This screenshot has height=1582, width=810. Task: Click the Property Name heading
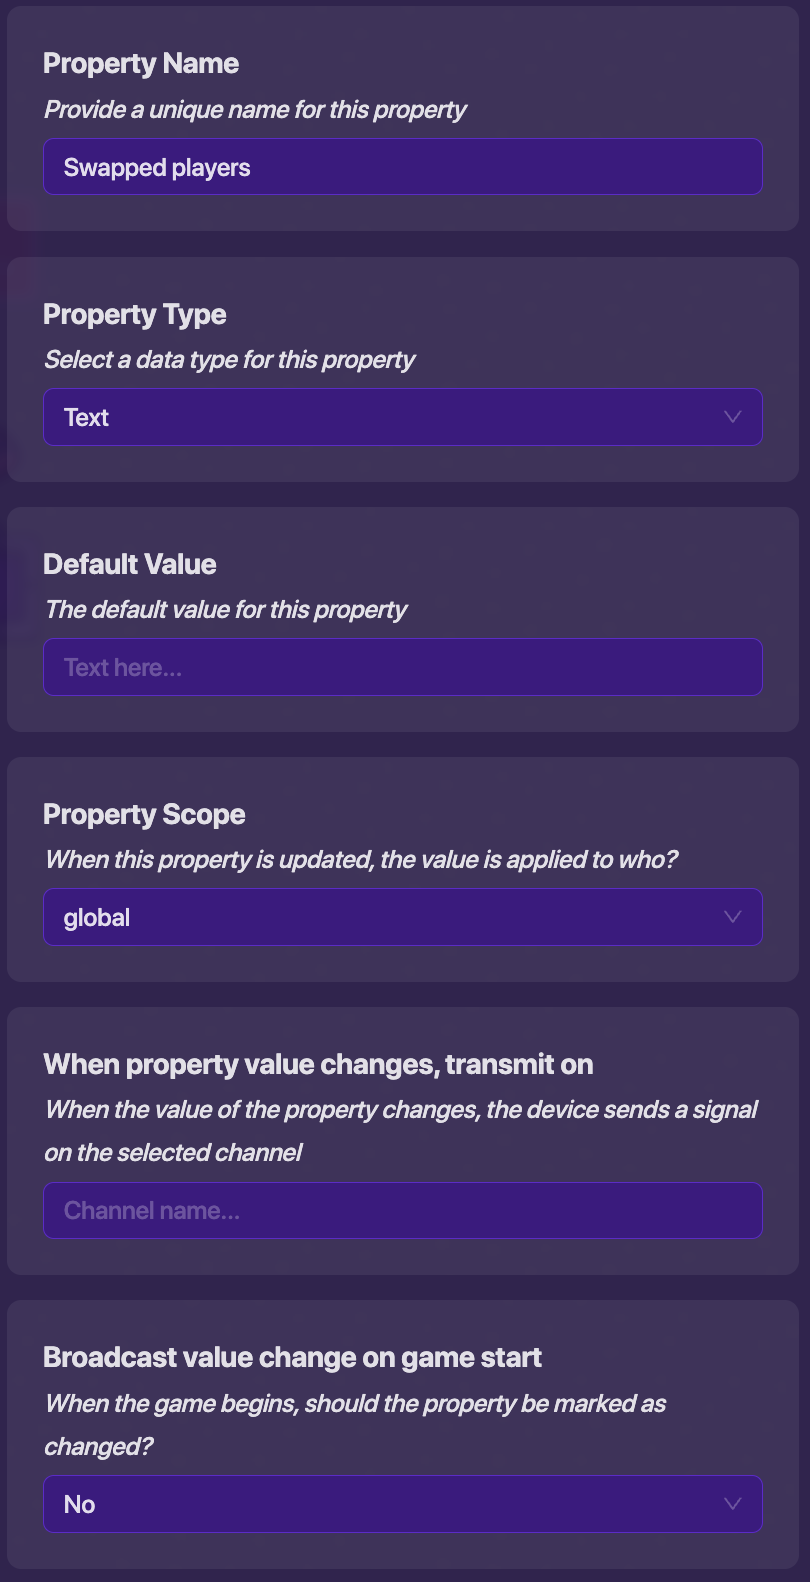click(141, 64)
